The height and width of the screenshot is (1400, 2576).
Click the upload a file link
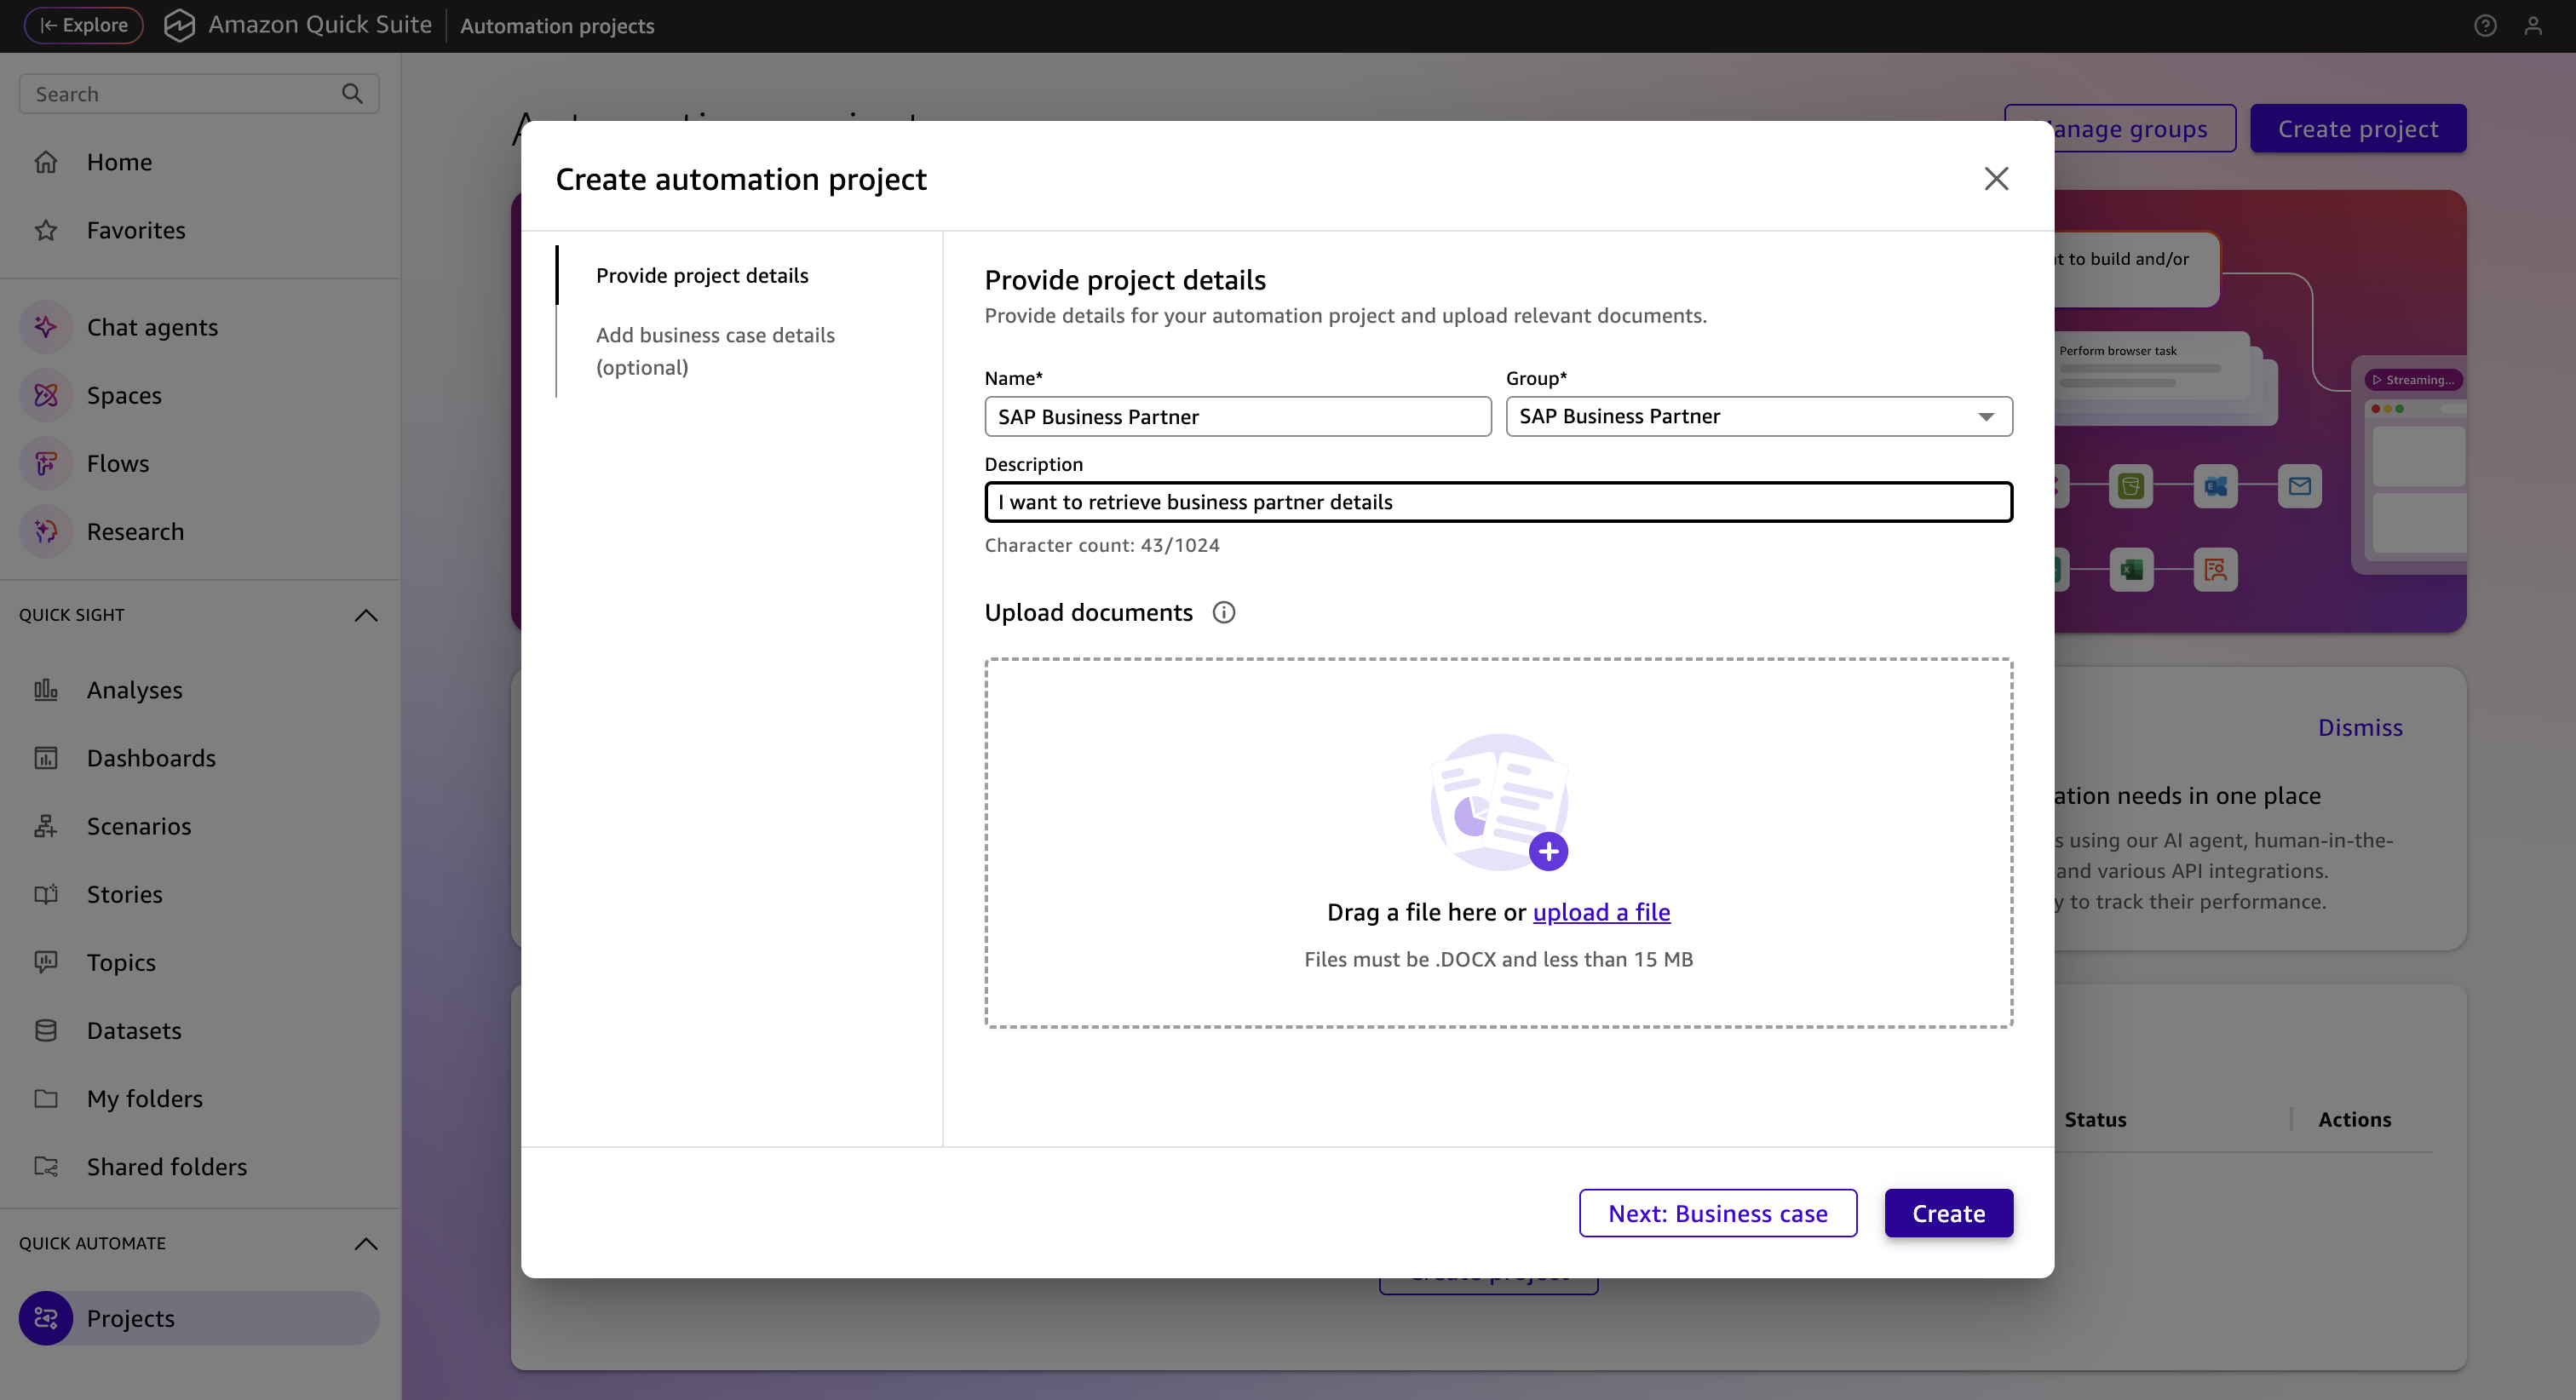[x=1601, y=912]
